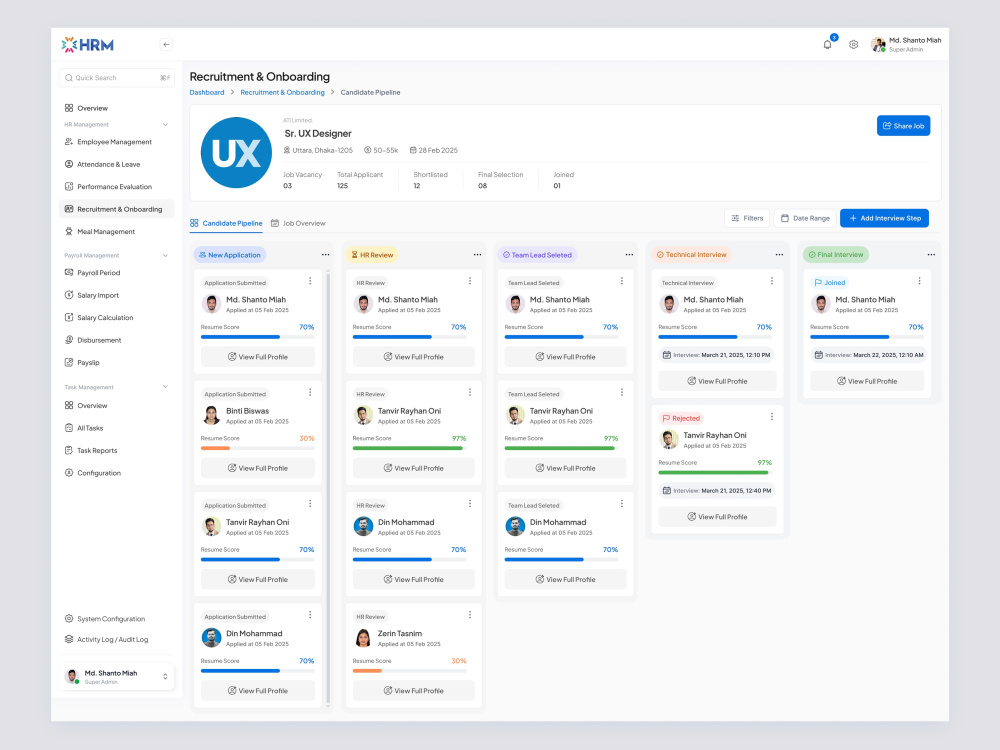Click Zerin Tasnim 30% resume score bar
The width and height of the screenshot is (1000, 750).
pos(409,671)
